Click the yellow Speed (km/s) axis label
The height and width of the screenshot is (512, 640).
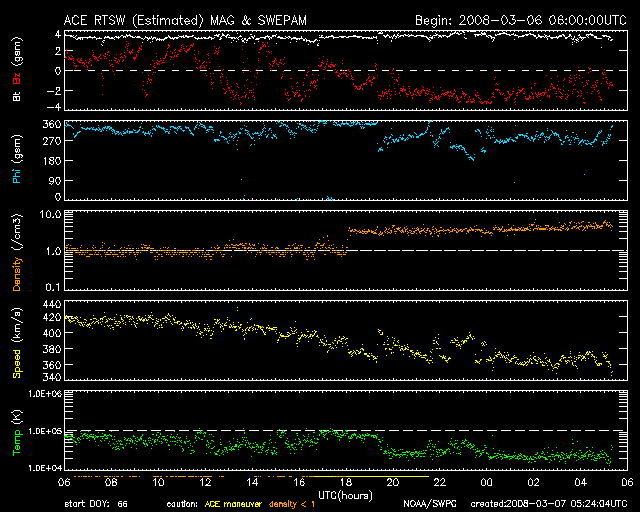(17, 341)
